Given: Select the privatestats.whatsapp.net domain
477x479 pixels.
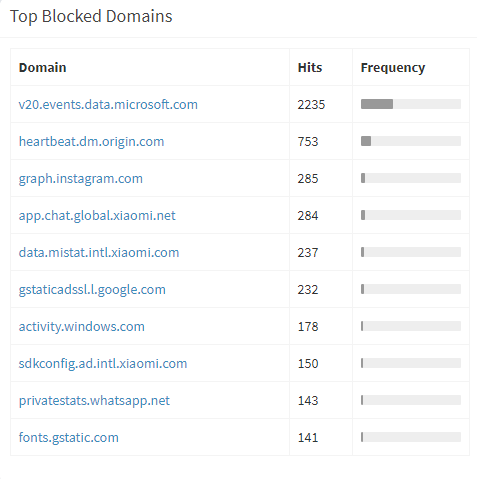Looking at the screenshot, I should [94, 400].
